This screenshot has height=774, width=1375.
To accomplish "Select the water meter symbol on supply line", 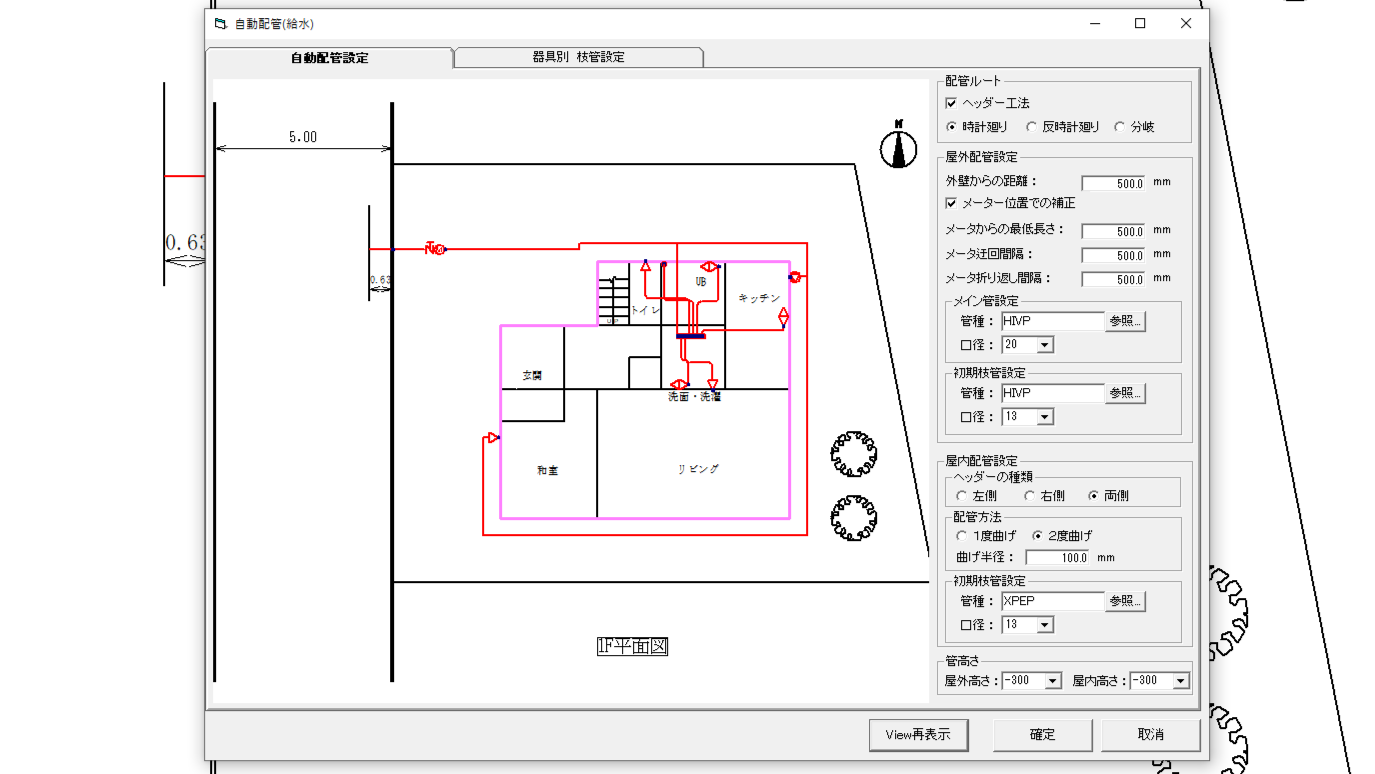I will click(x=435, y=249).
